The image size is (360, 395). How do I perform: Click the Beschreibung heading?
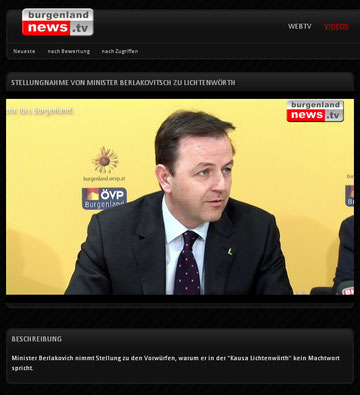point(37,339)
